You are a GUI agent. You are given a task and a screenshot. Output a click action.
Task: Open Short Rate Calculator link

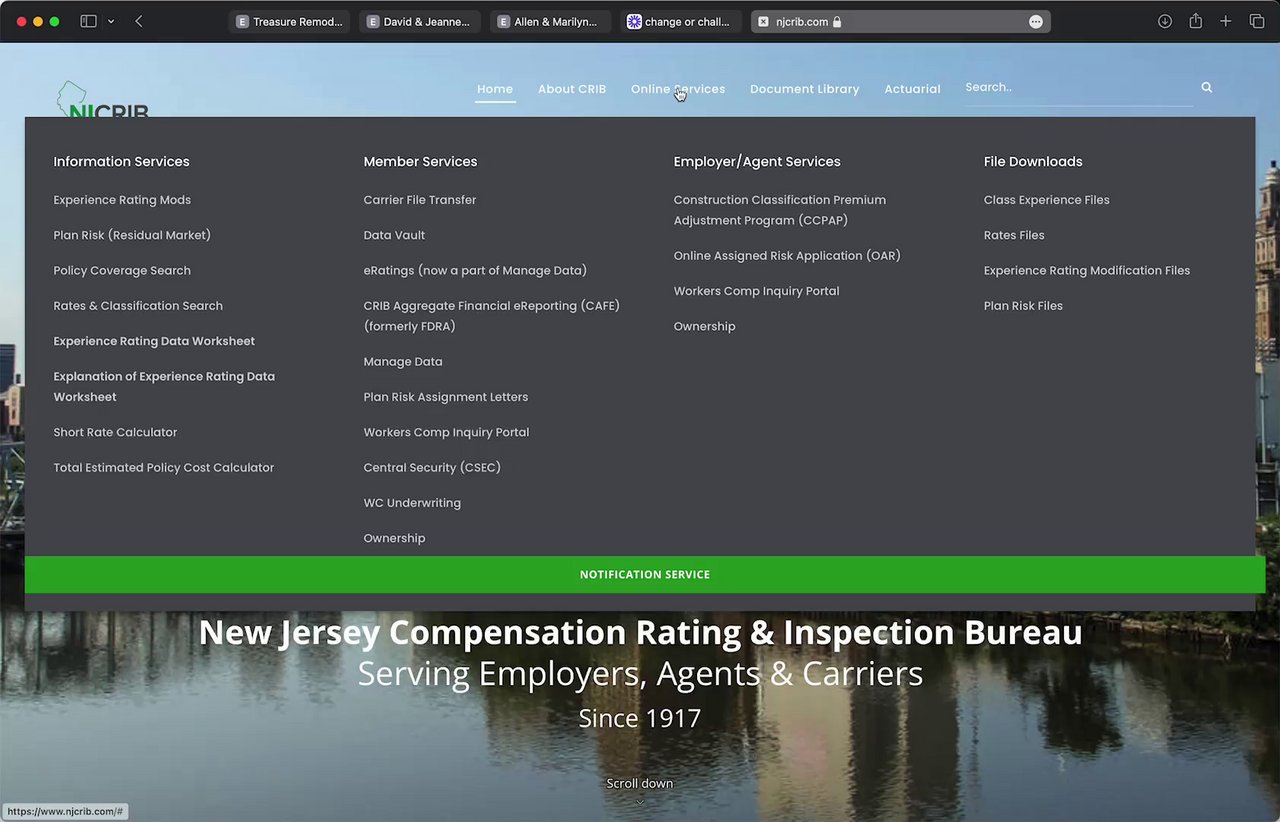click(115, 432)
